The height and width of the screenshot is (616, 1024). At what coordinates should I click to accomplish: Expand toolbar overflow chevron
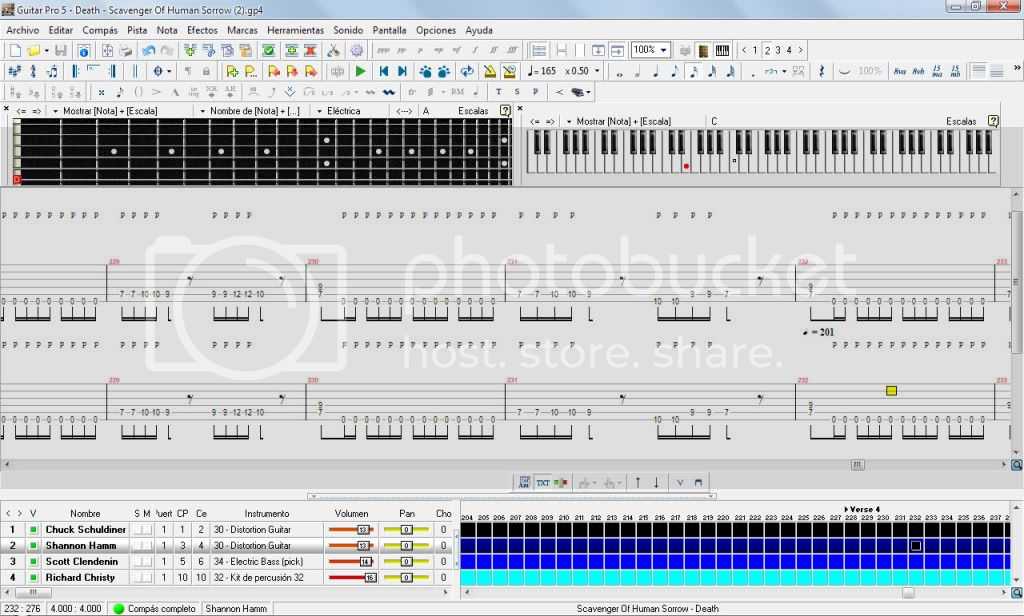[x=1016, y=68]
